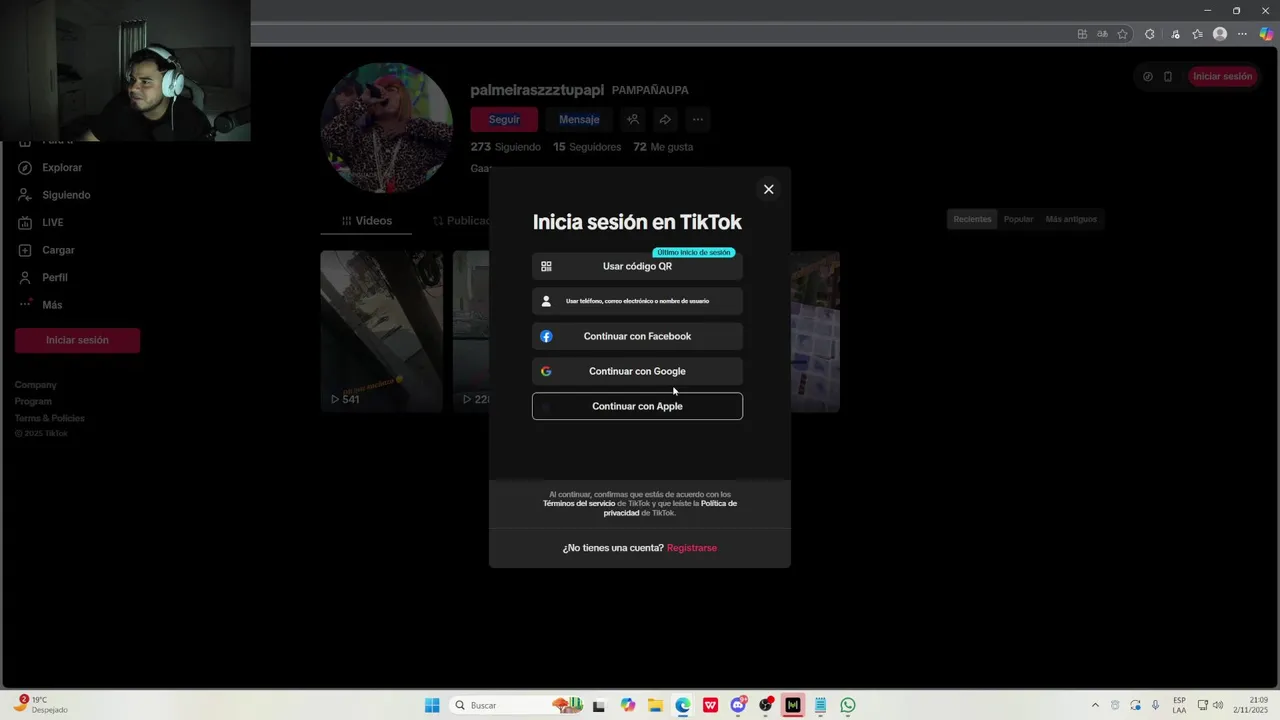Viewport: 1280px width, 720px height.
Task: Open the browser favorites list icon
Action: click(1197, 34)
